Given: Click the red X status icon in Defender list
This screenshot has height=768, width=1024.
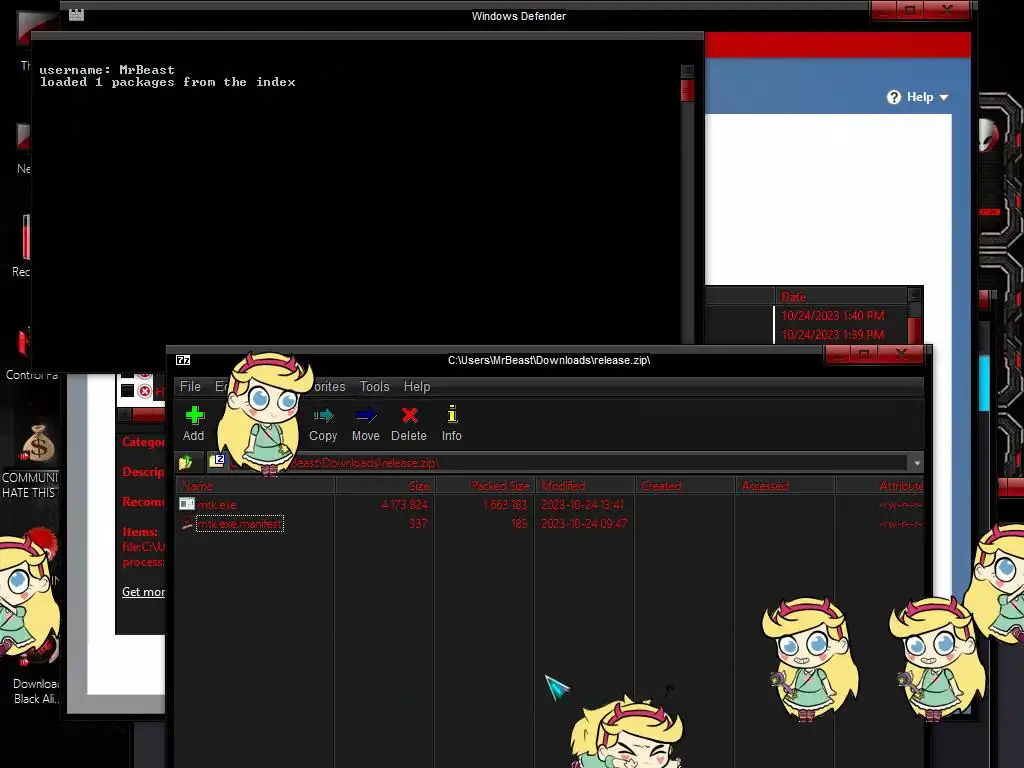Looking at the screenshot, I should (x=144, y=391).
